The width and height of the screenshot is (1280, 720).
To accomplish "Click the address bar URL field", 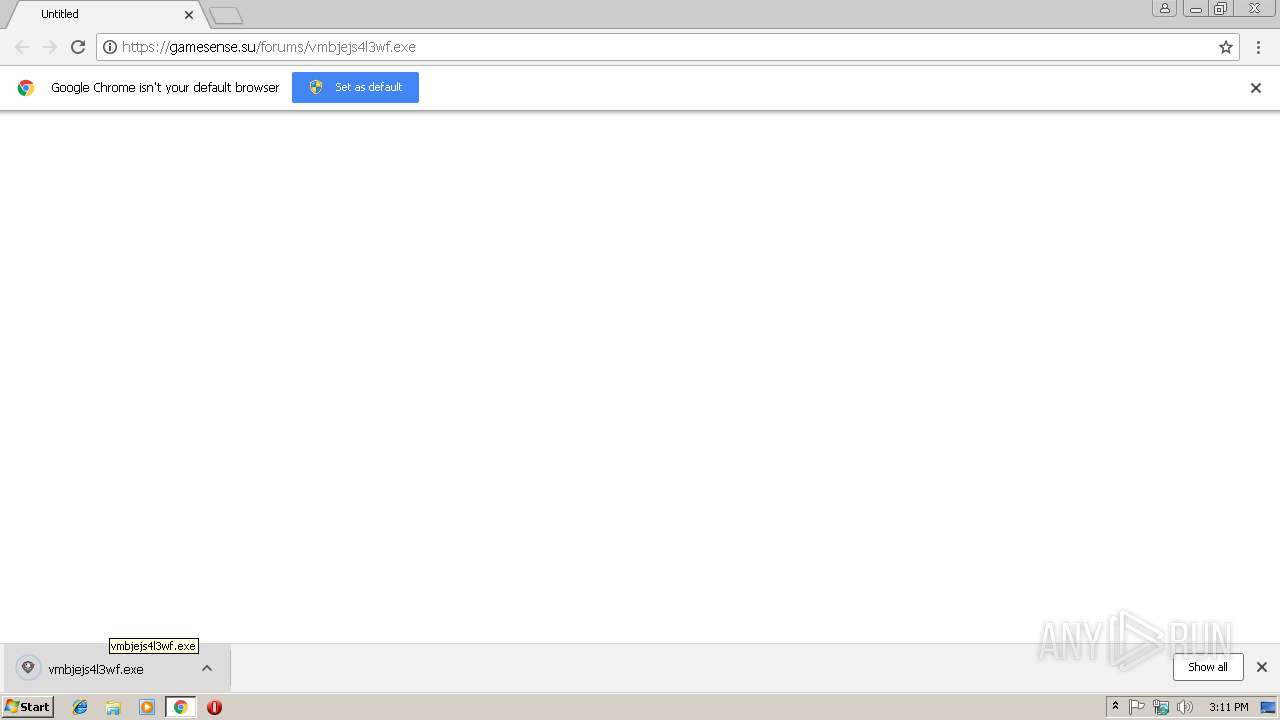I will coord(668,47).
